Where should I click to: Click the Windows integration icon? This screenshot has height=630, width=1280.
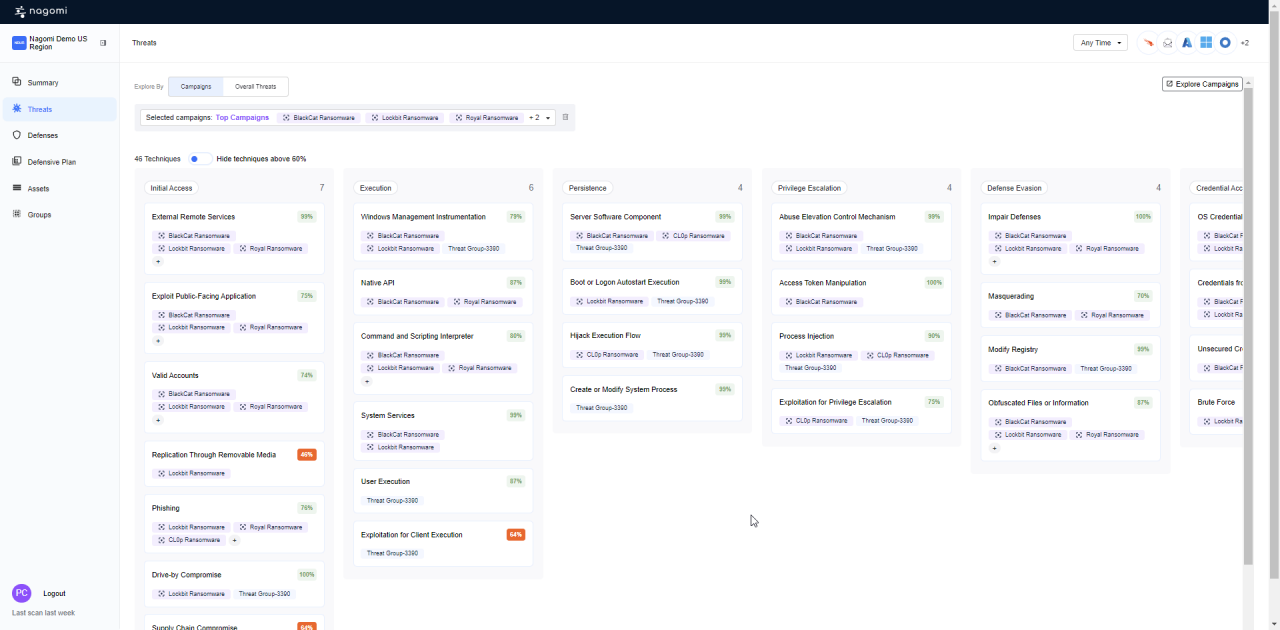[1206, 43]
